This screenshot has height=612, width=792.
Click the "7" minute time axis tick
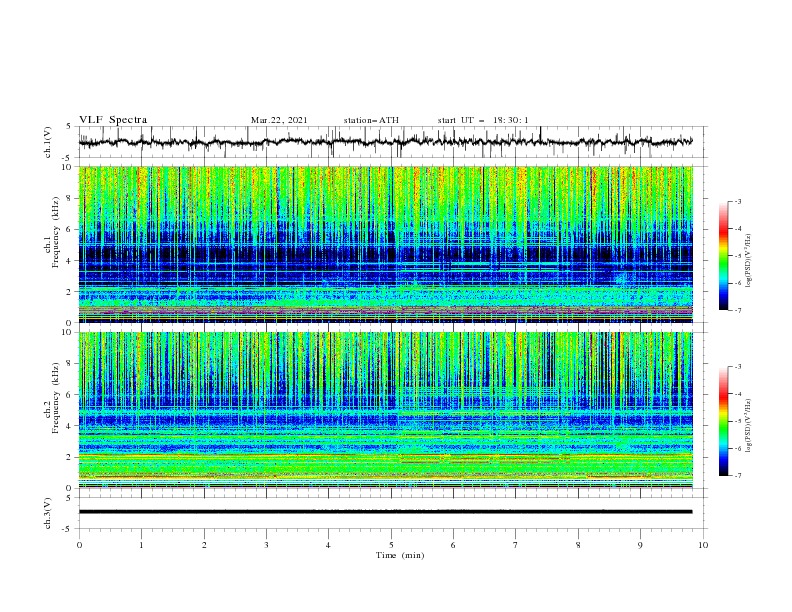point(516,545)
